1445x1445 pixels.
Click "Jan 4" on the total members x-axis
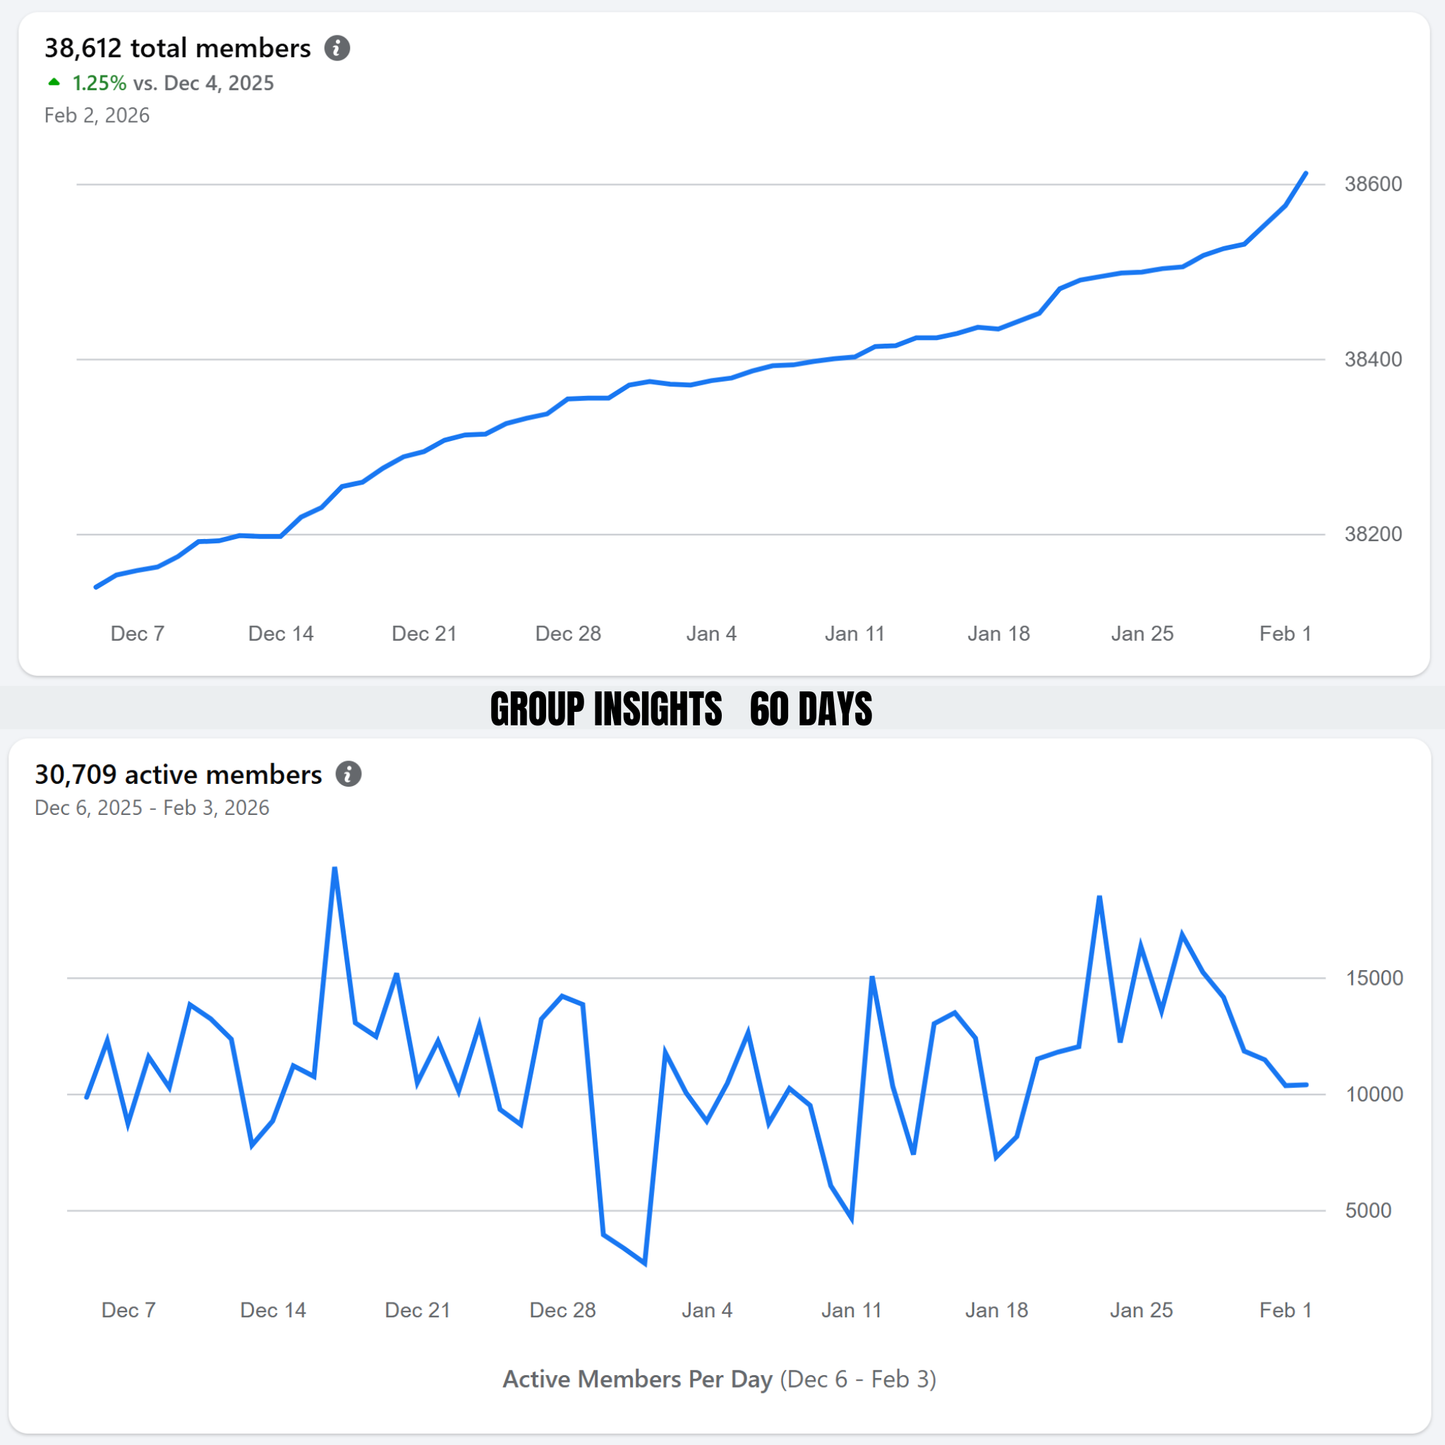pyautogui.click(x=711, y=633)
